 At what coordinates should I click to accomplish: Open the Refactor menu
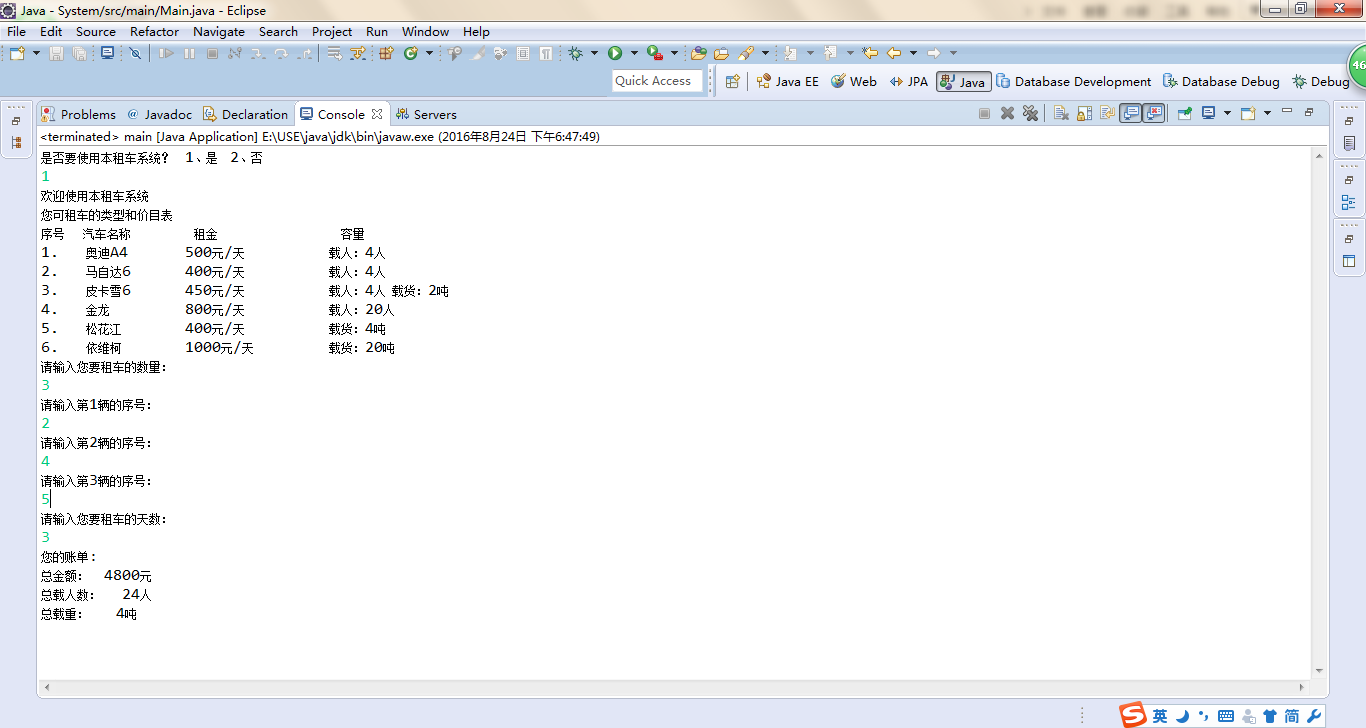pyautogui.click(x=155, y=31)
